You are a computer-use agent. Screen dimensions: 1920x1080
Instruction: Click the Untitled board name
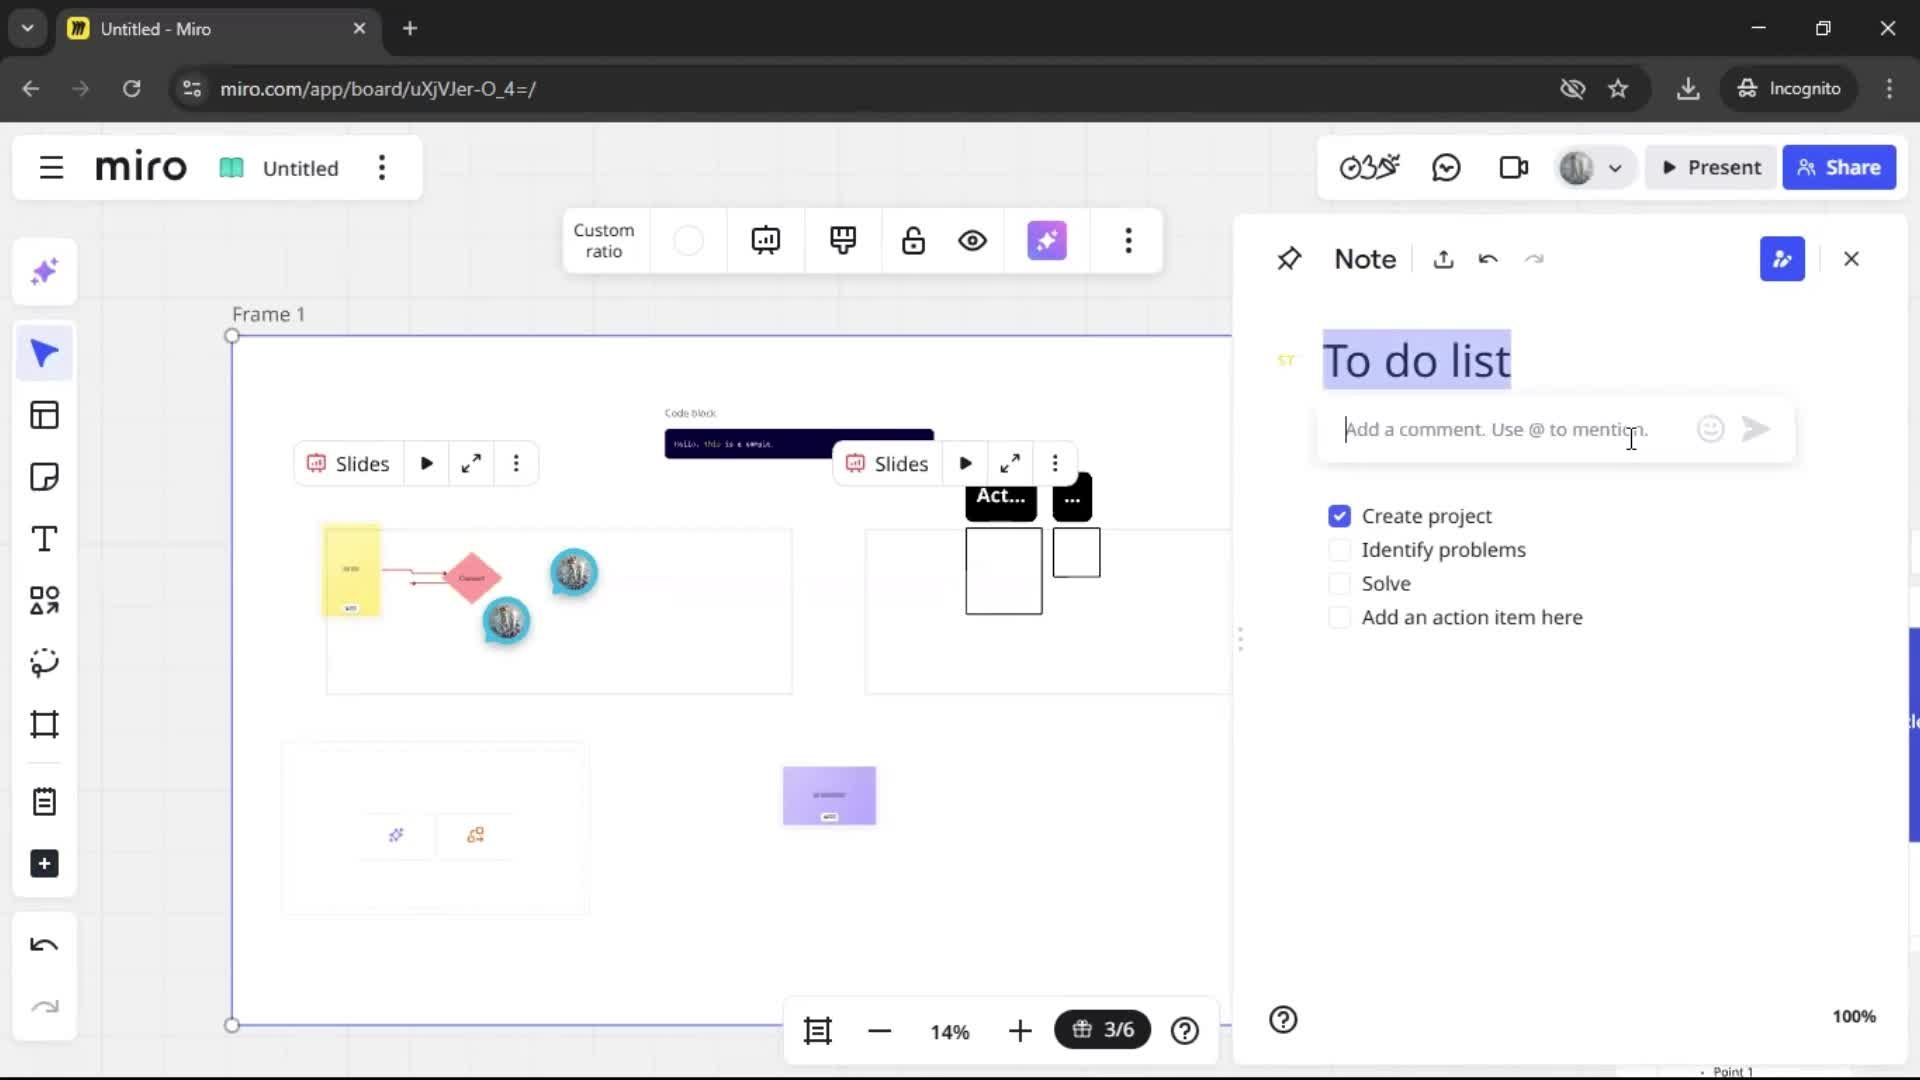tap(300, 168)
